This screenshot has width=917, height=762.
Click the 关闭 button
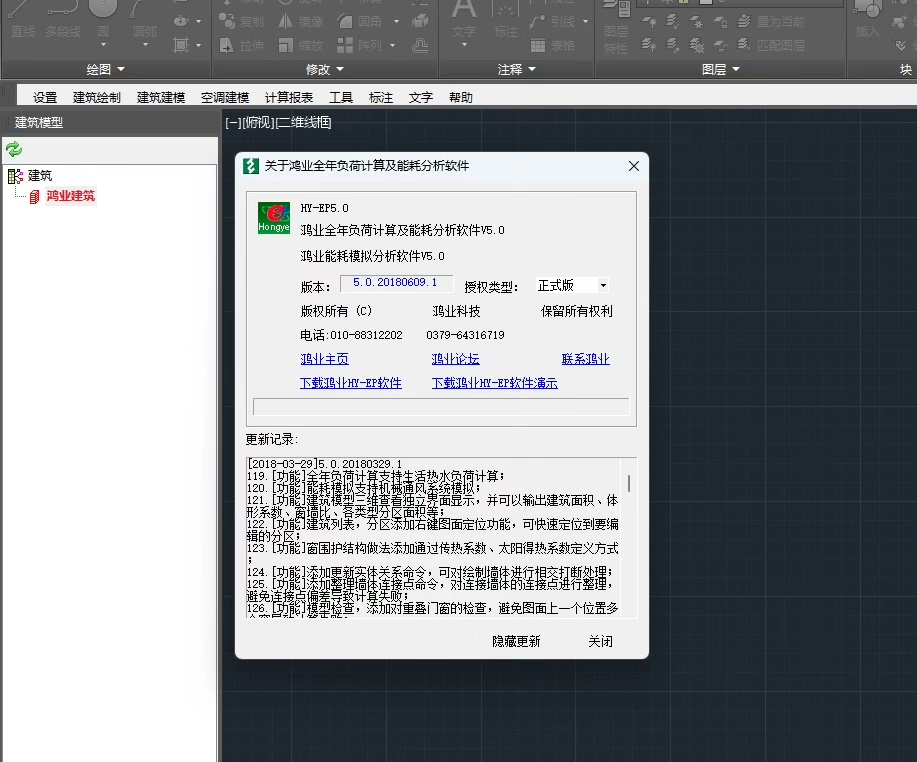coord(600,642)
